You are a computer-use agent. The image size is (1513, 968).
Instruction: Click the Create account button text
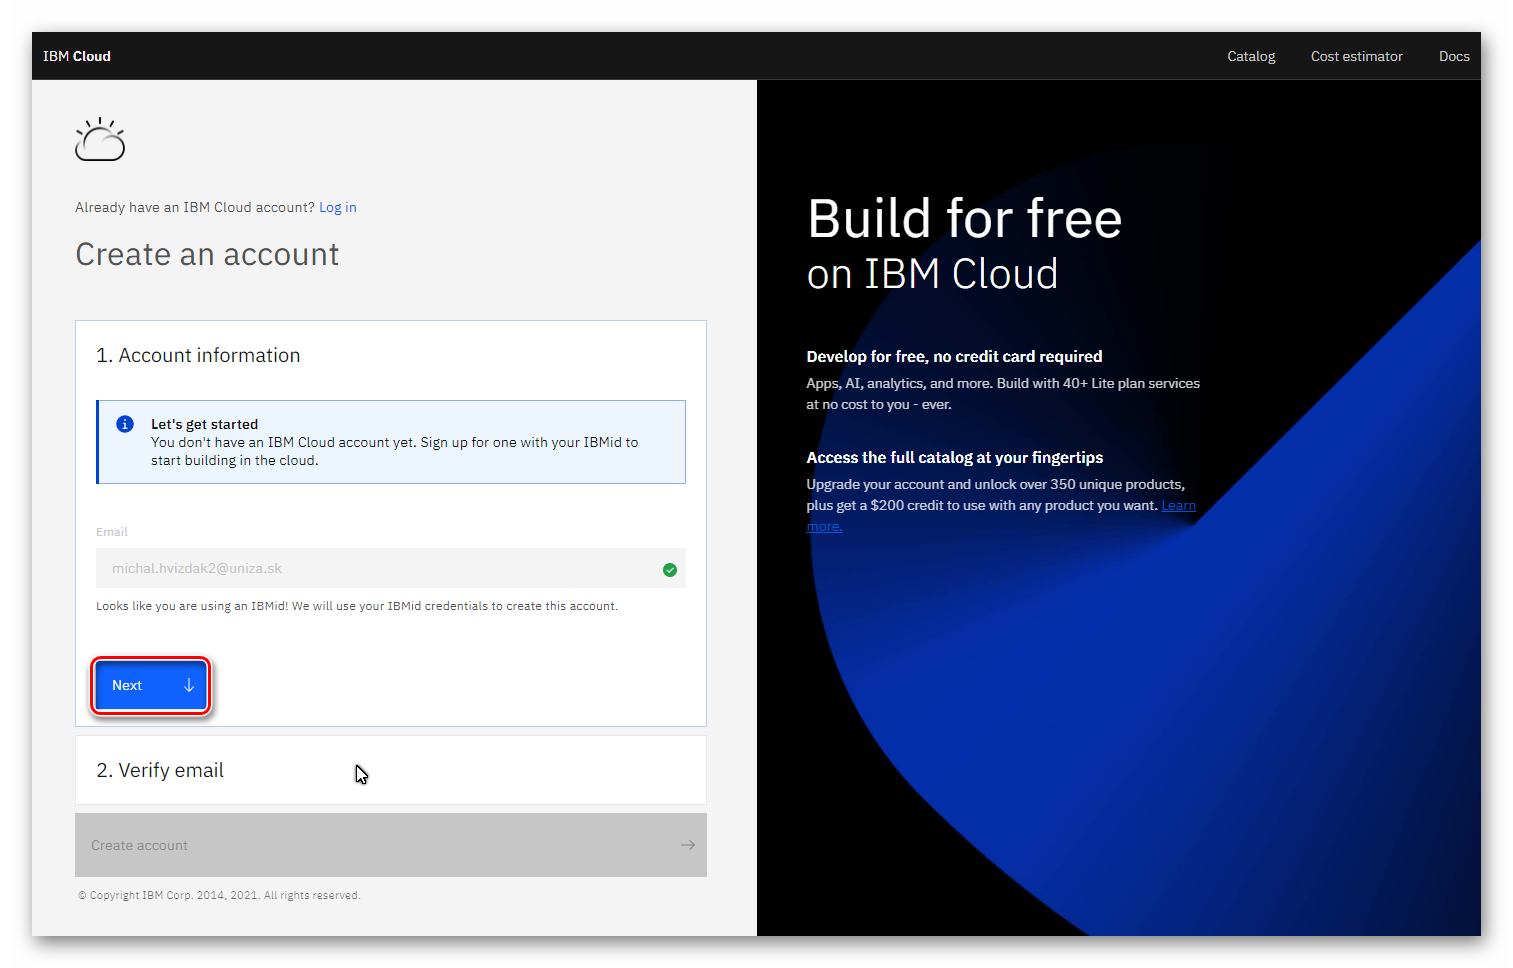click(x=139, y=845)
